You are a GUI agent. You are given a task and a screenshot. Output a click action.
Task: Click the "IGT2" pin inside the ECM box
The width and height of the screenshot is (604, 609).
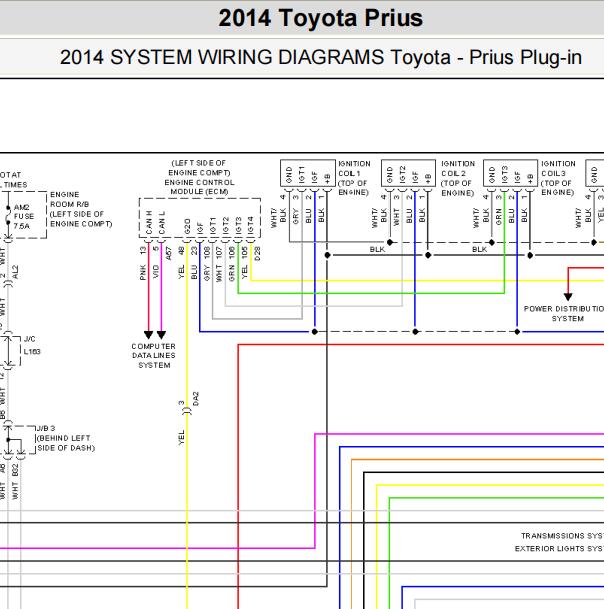click(x=225, y=226)
